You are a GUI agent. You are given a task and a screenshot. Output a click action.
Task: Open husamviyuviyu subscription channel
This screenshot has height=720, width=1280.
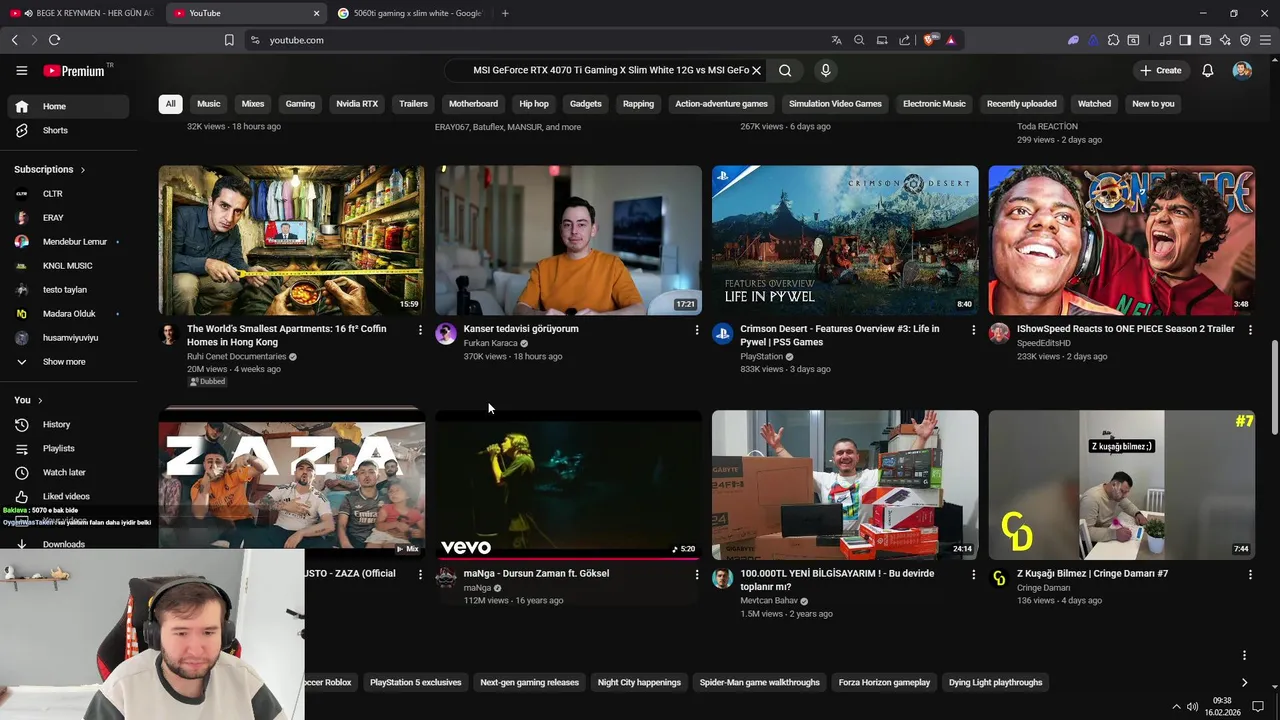(70, 338)
